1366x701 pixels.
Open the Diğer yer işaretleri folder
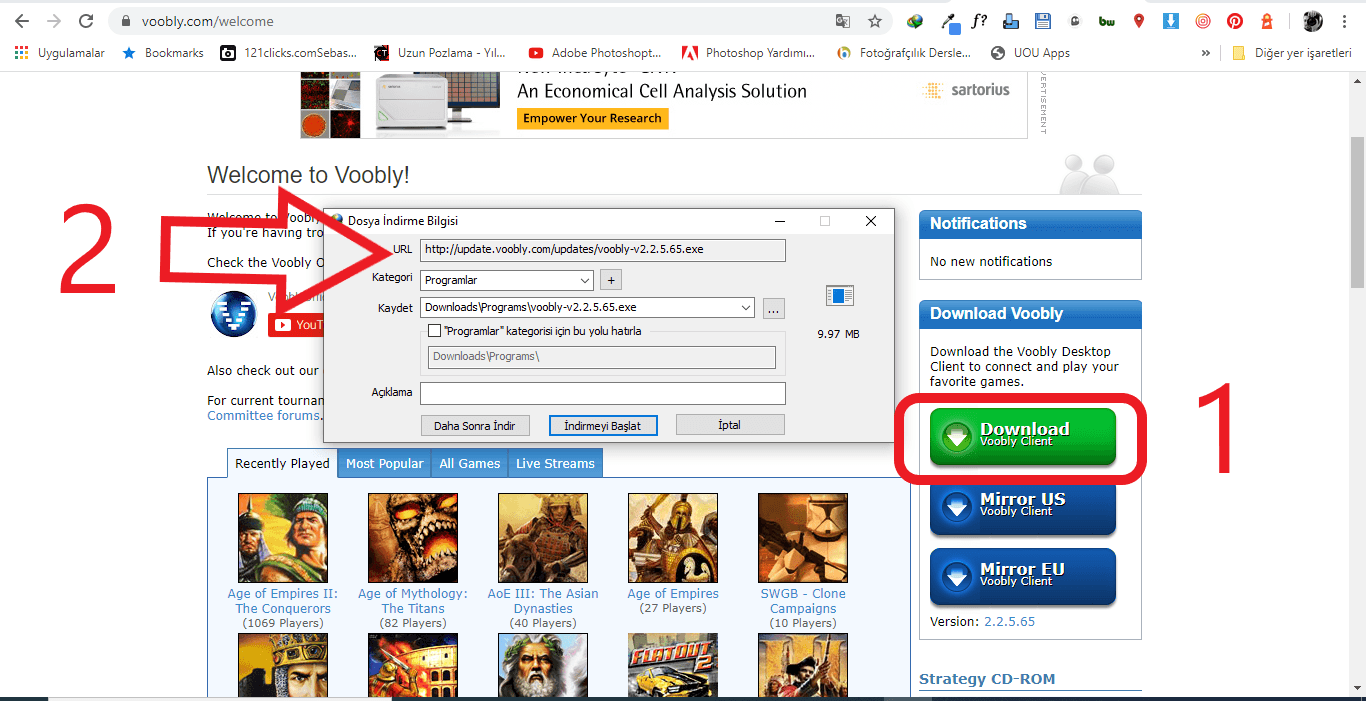point(1292,53)
